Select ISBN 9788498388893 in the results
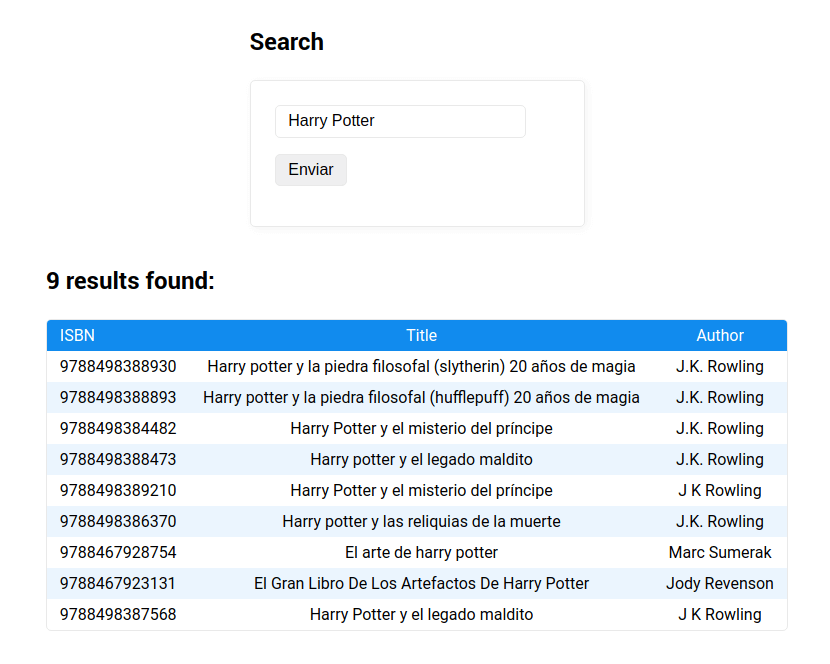Viewport: 830px width, 664px height. pyautogui.click(x=118, y=397)
